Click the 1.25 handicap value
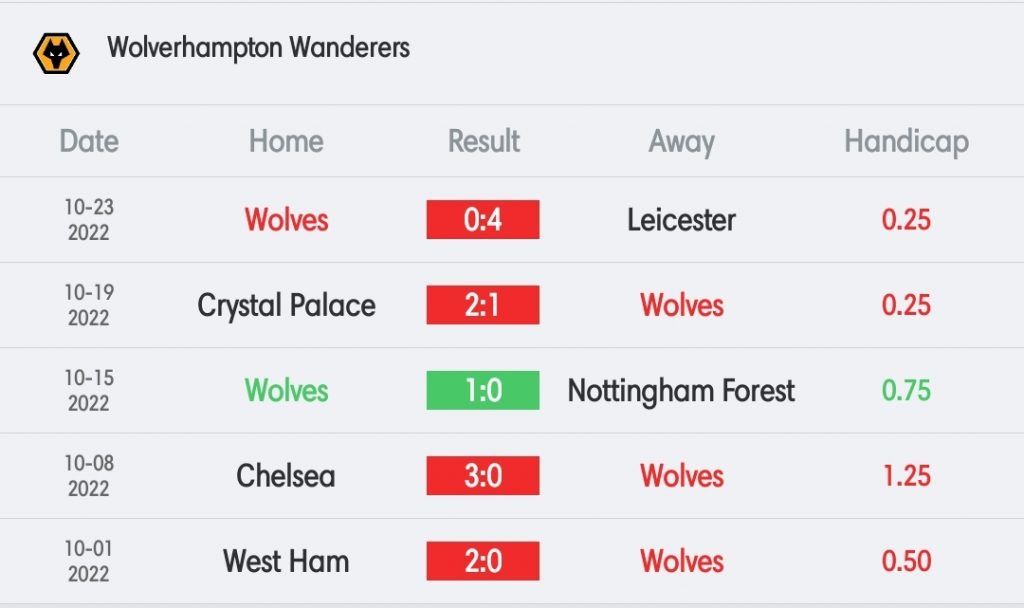 (906, 475)
